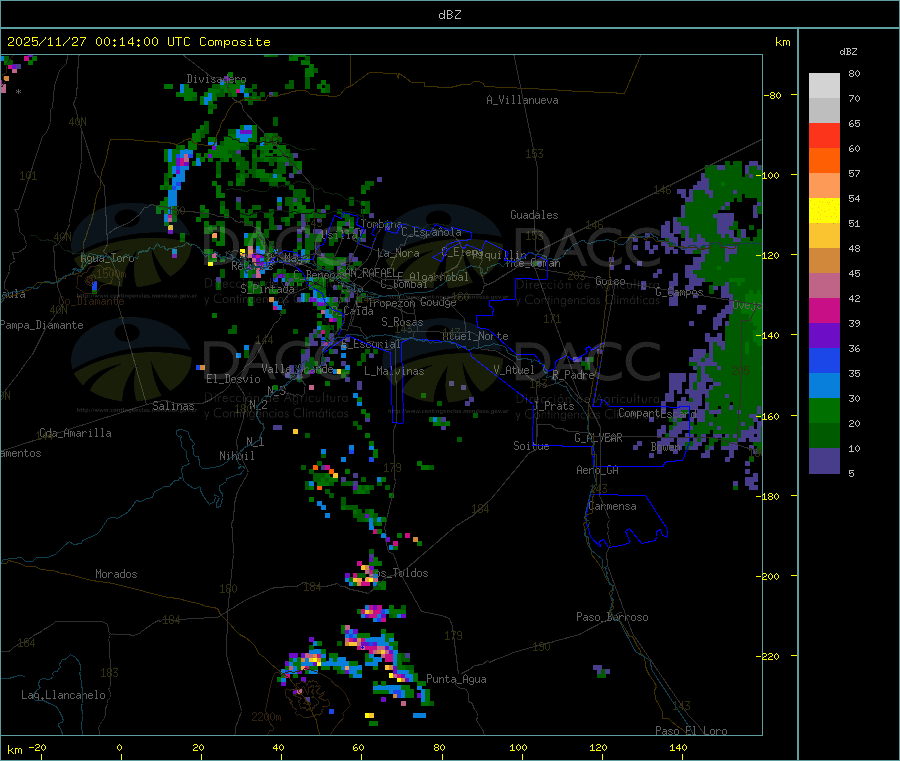Click the 60 km horizontal axis tick

359,748
